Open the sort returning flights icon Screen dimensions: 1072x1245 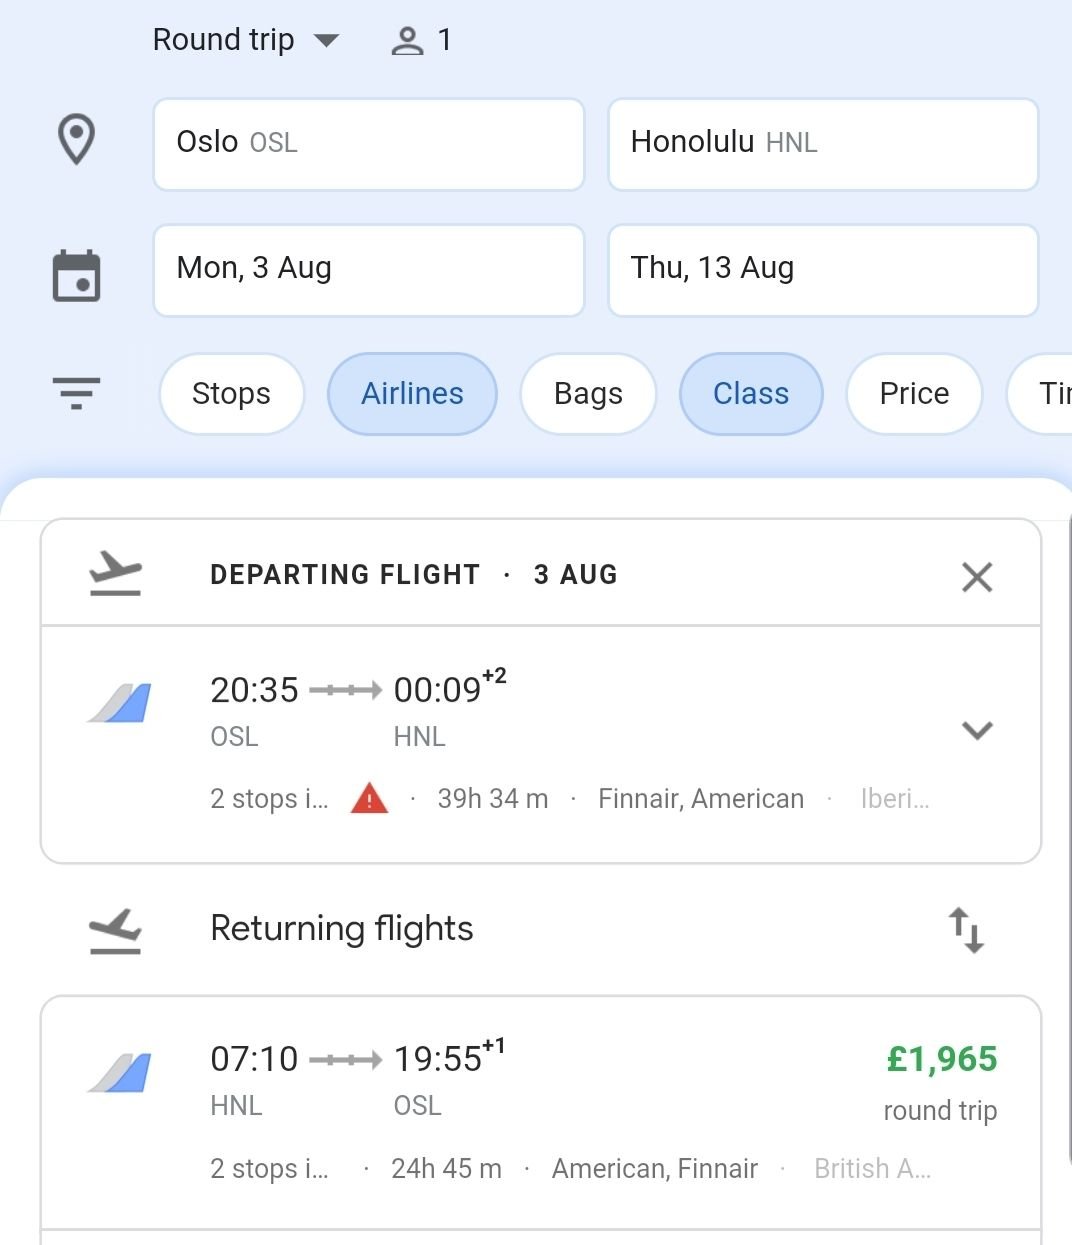[x=966, y=930]
